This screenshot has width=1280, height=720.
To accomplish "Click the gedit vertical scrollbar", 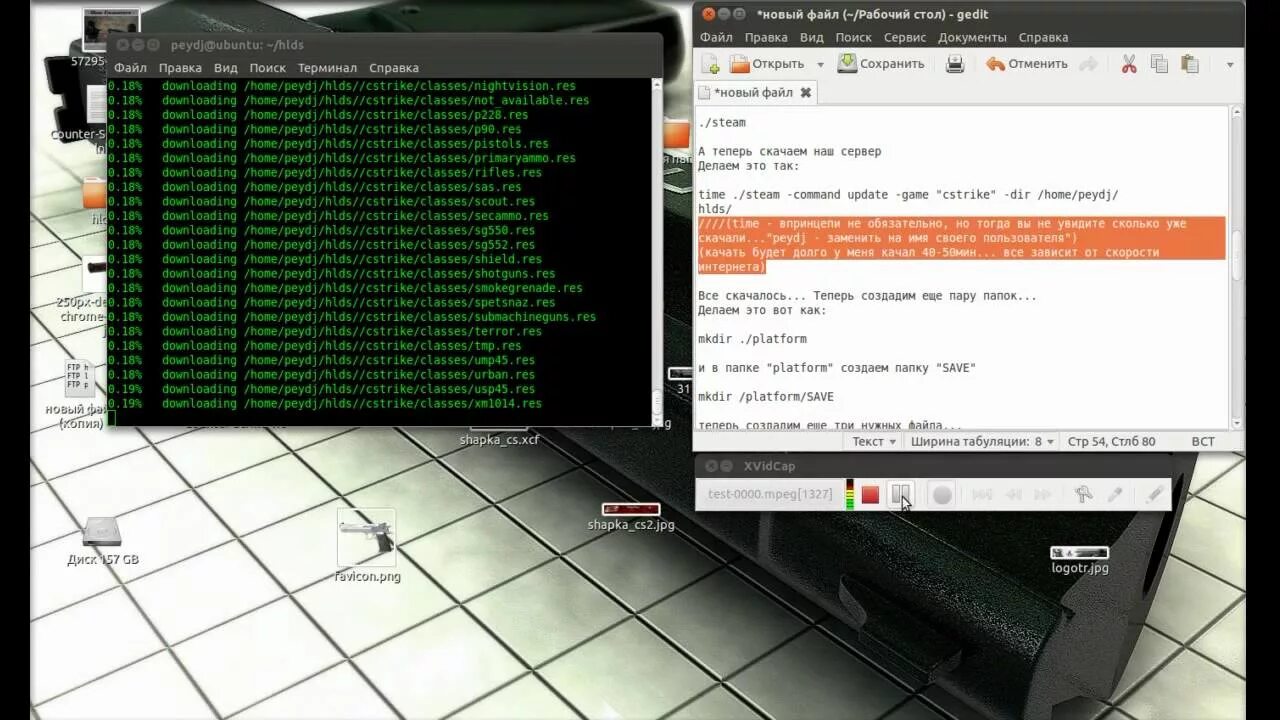I will [1237, 265].
